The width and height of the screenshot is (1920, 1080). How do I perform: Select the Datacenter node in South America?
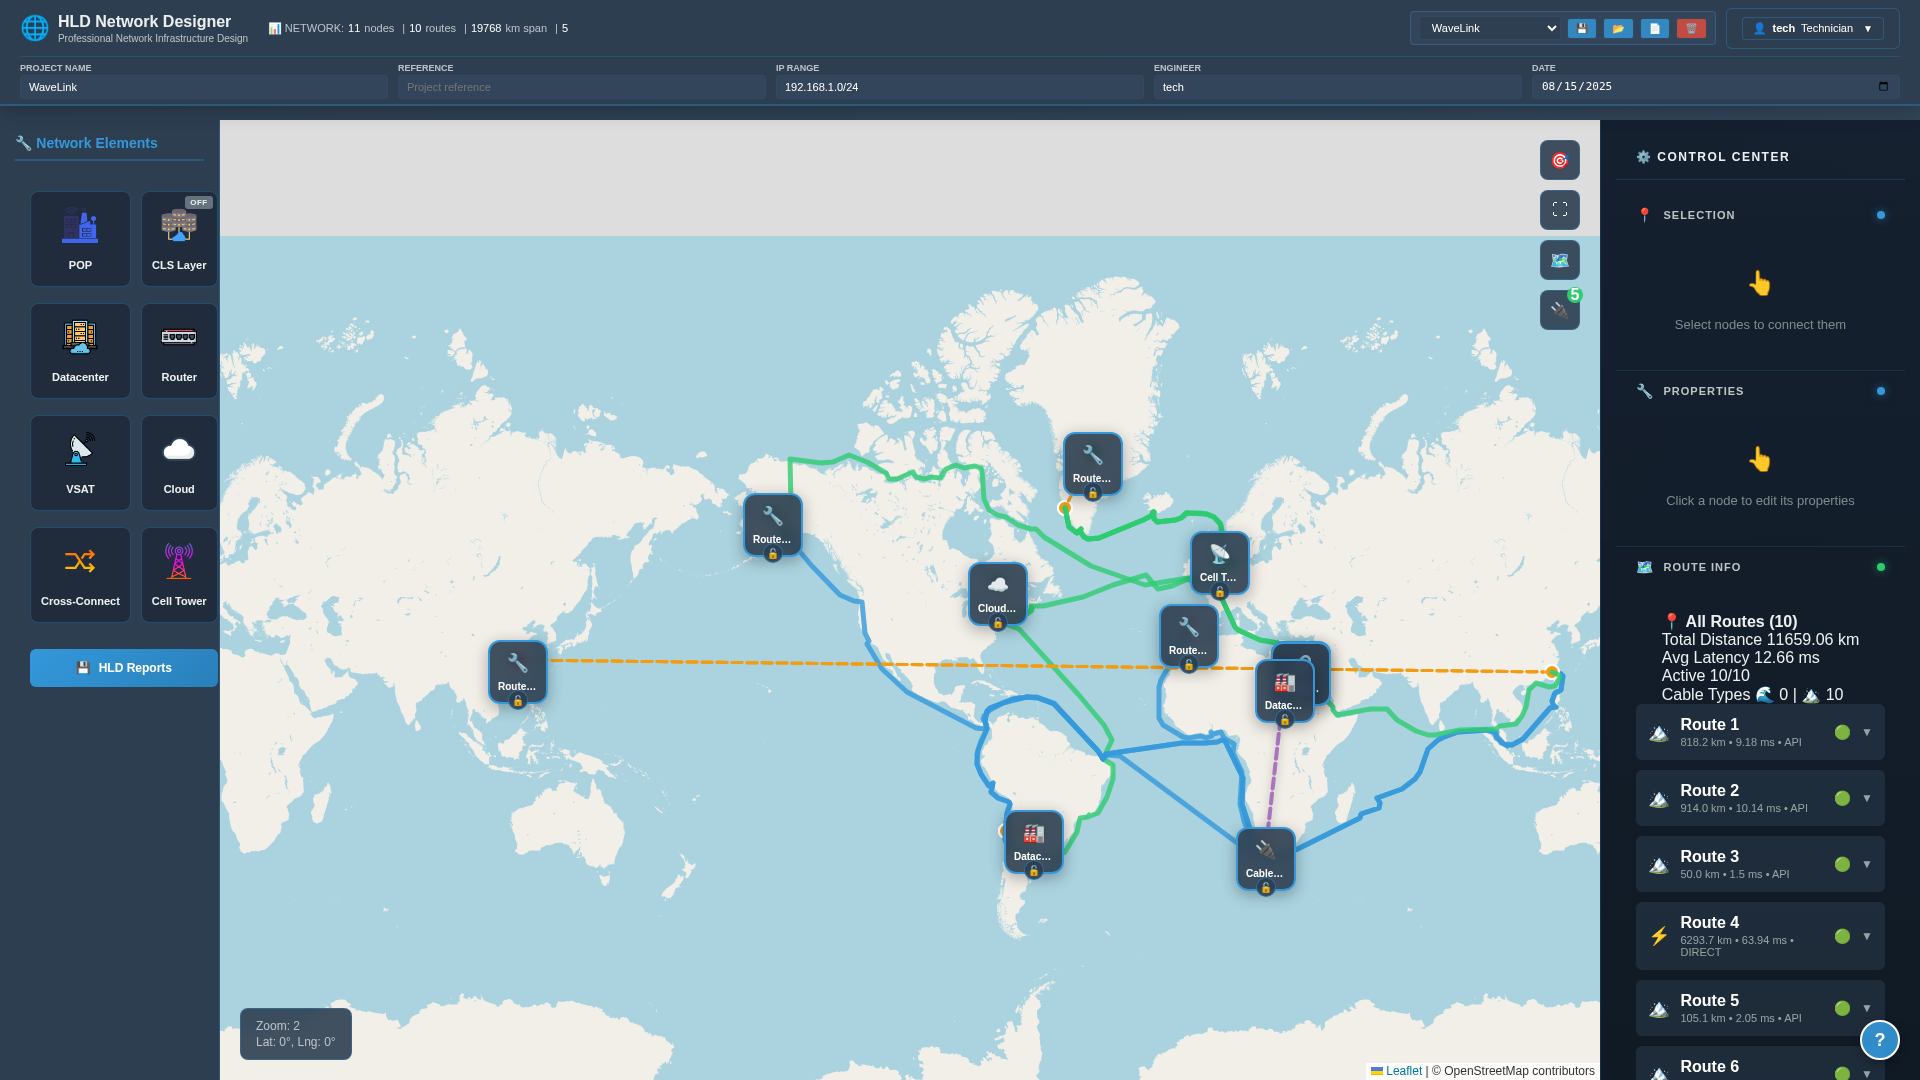point(1033,841)
